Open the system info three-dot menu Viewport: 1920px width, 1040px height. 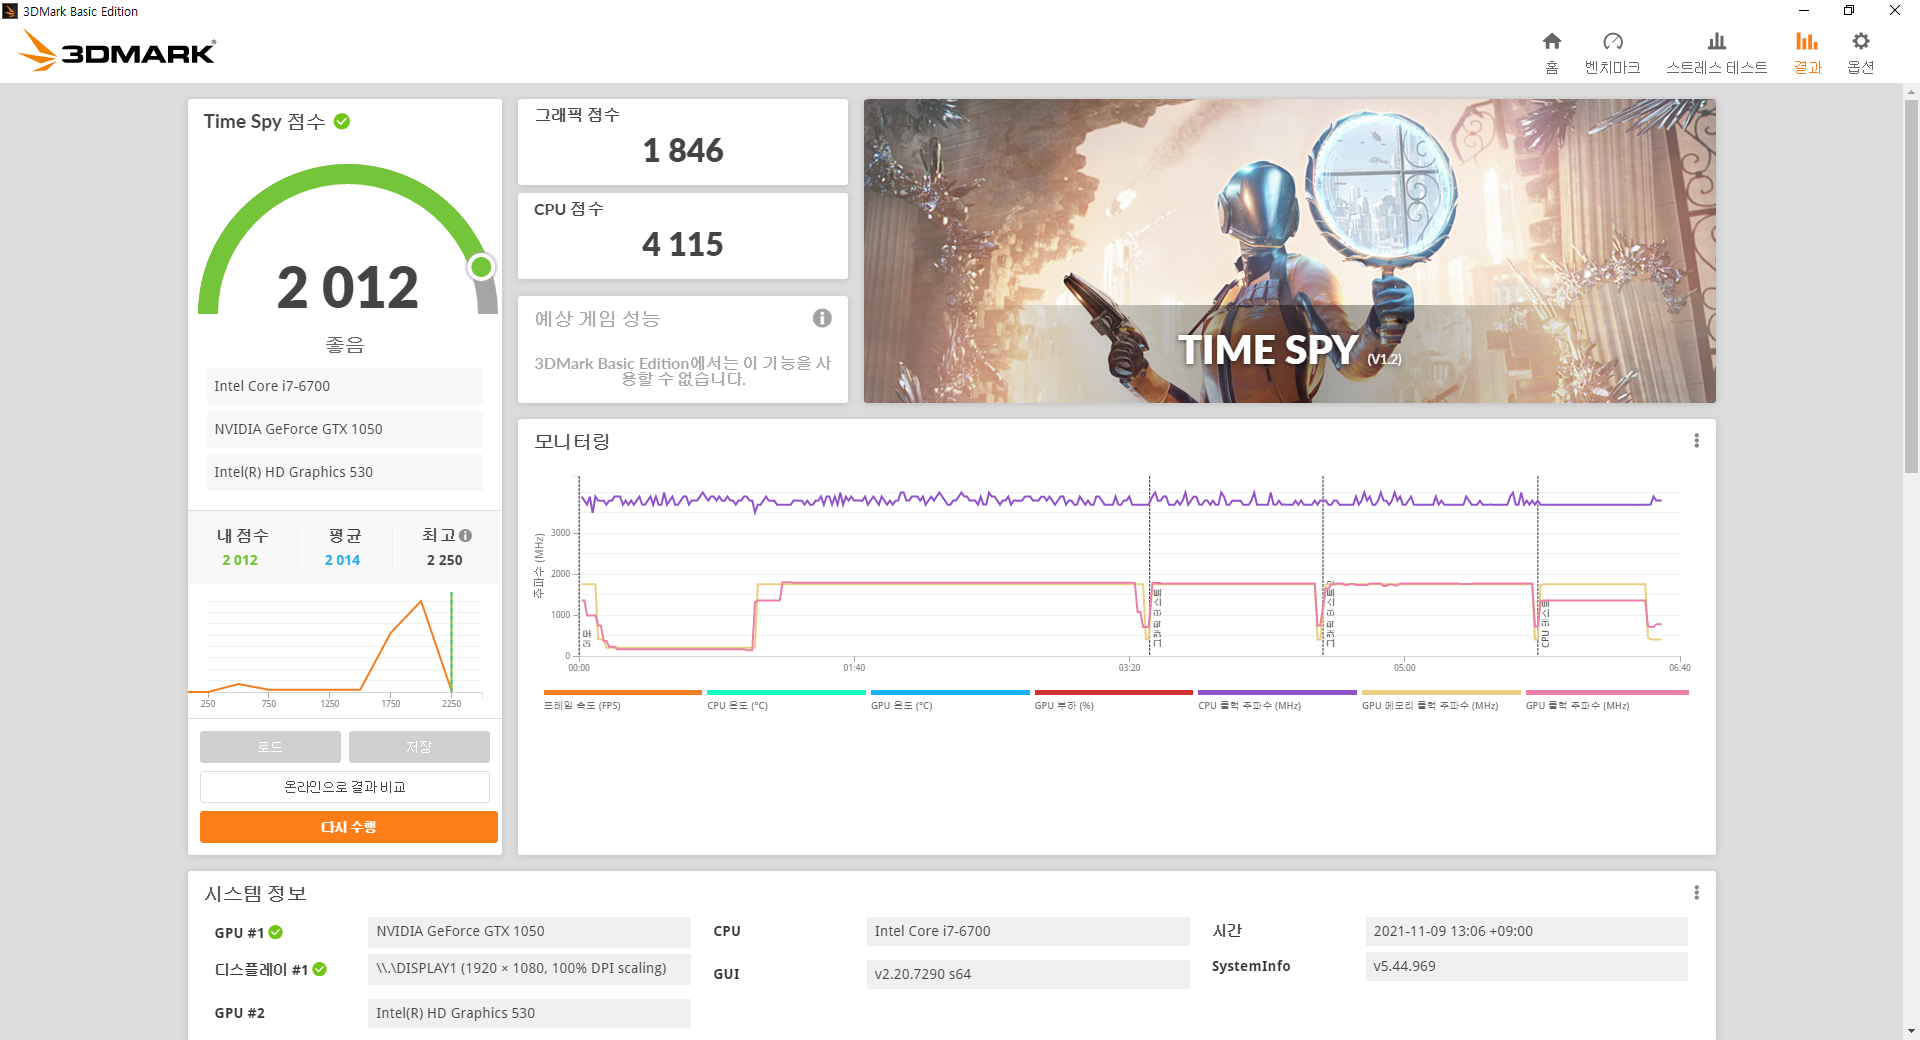tap(1696, 893)
